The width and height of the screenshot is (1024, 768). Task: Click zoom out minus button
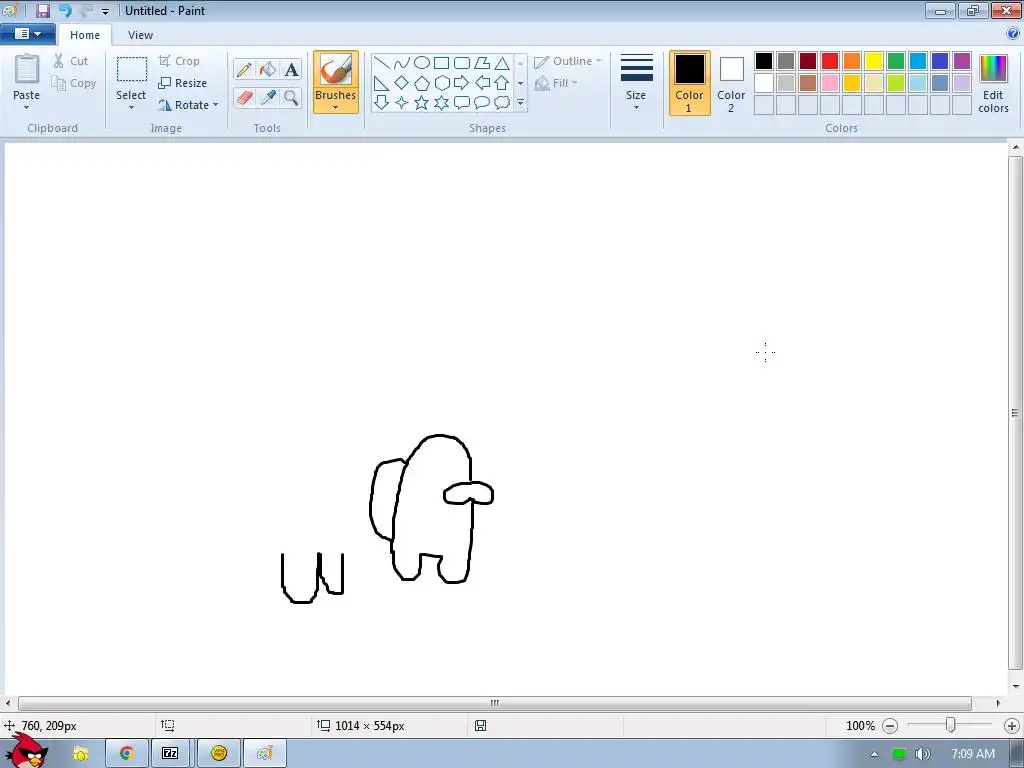tap(889, 726)
